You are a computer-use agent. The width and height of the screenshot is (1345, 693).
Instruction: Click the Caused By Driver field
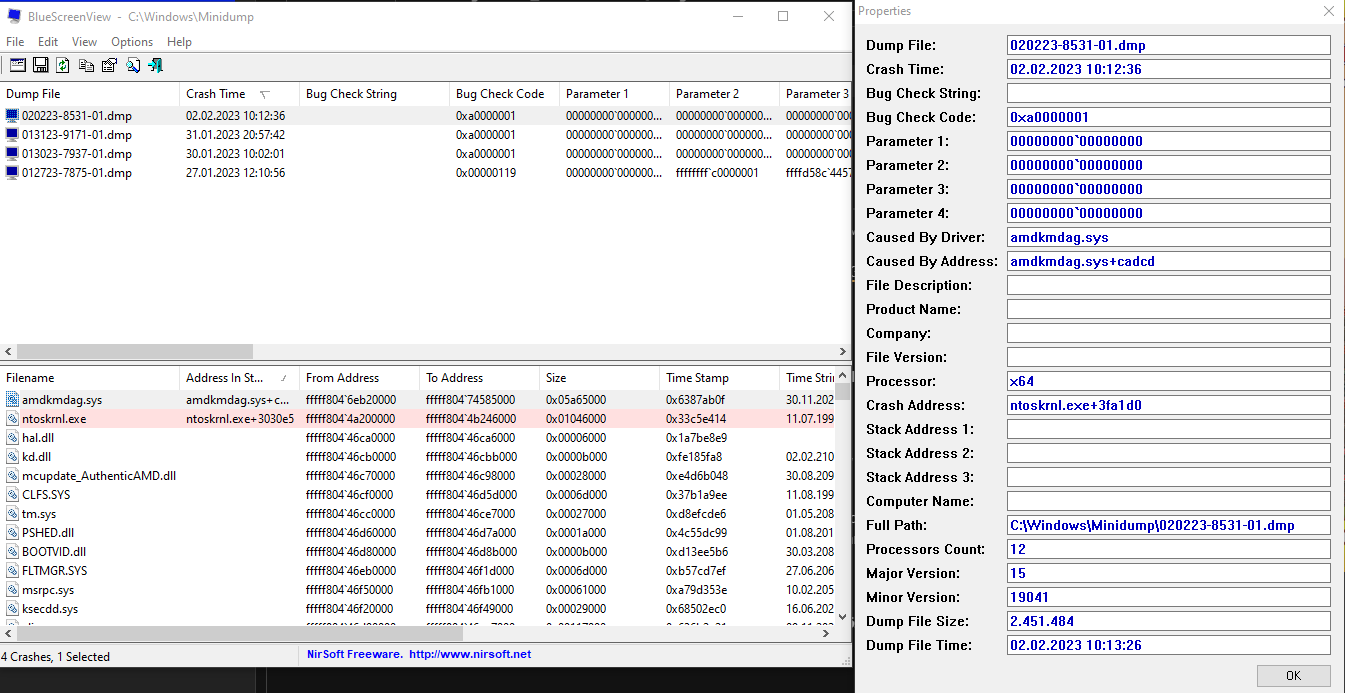[1169, 237]
